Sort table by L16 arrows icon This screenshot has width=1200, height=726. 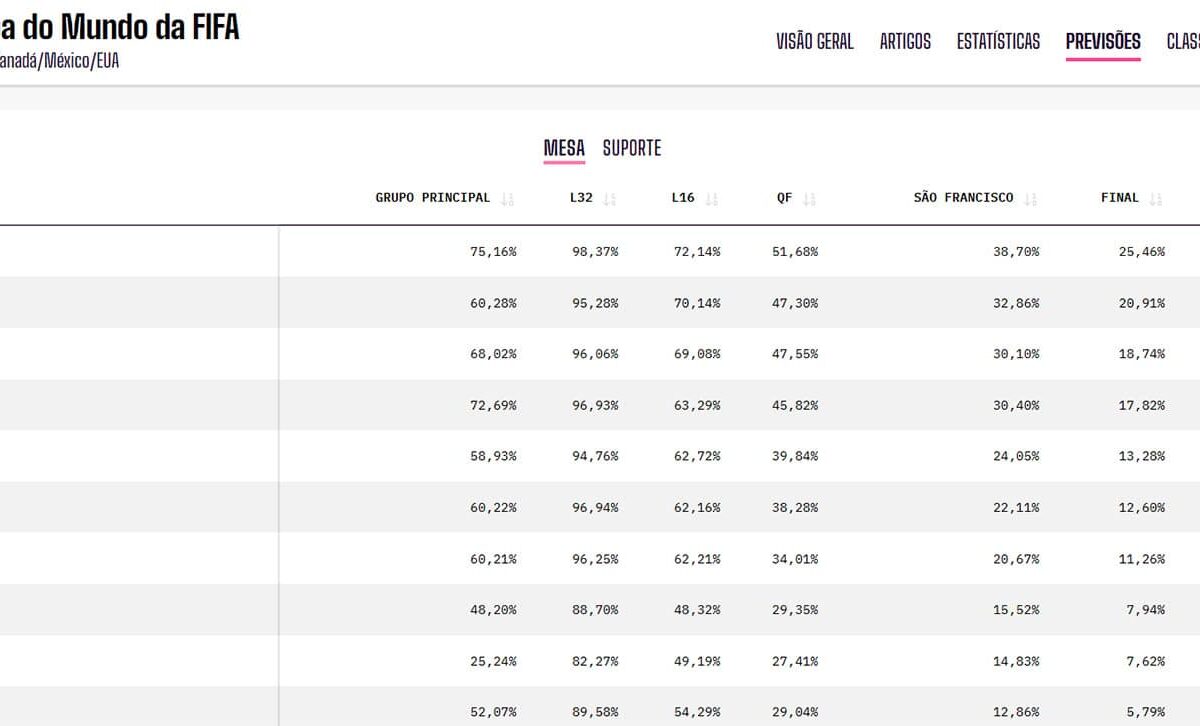(712, 199)
